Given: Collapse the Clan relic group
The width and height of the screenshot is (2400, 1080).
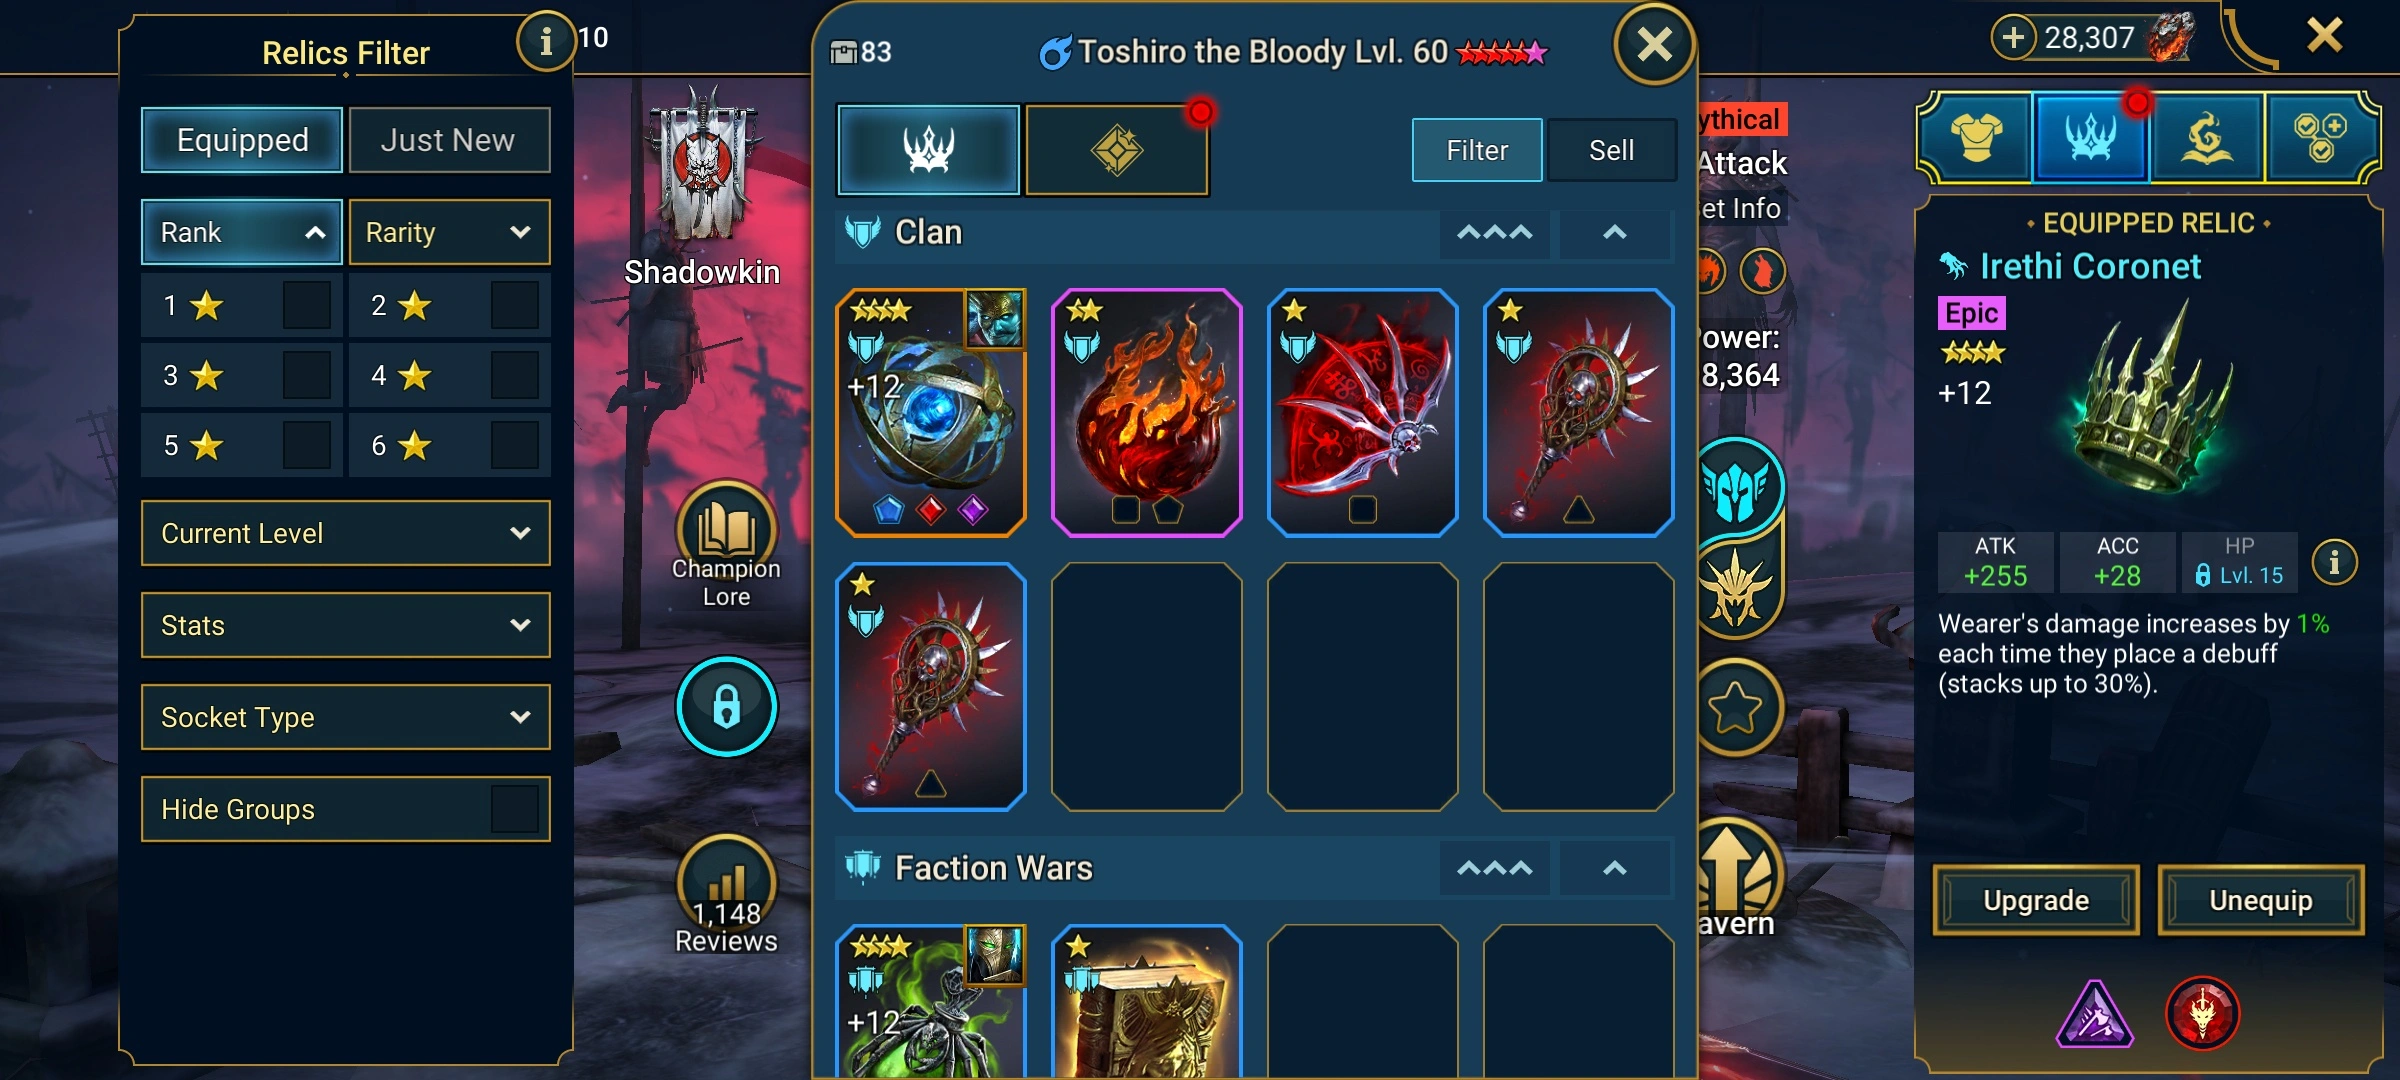Looking at the screenshot, I should (x=1614, y=232).
